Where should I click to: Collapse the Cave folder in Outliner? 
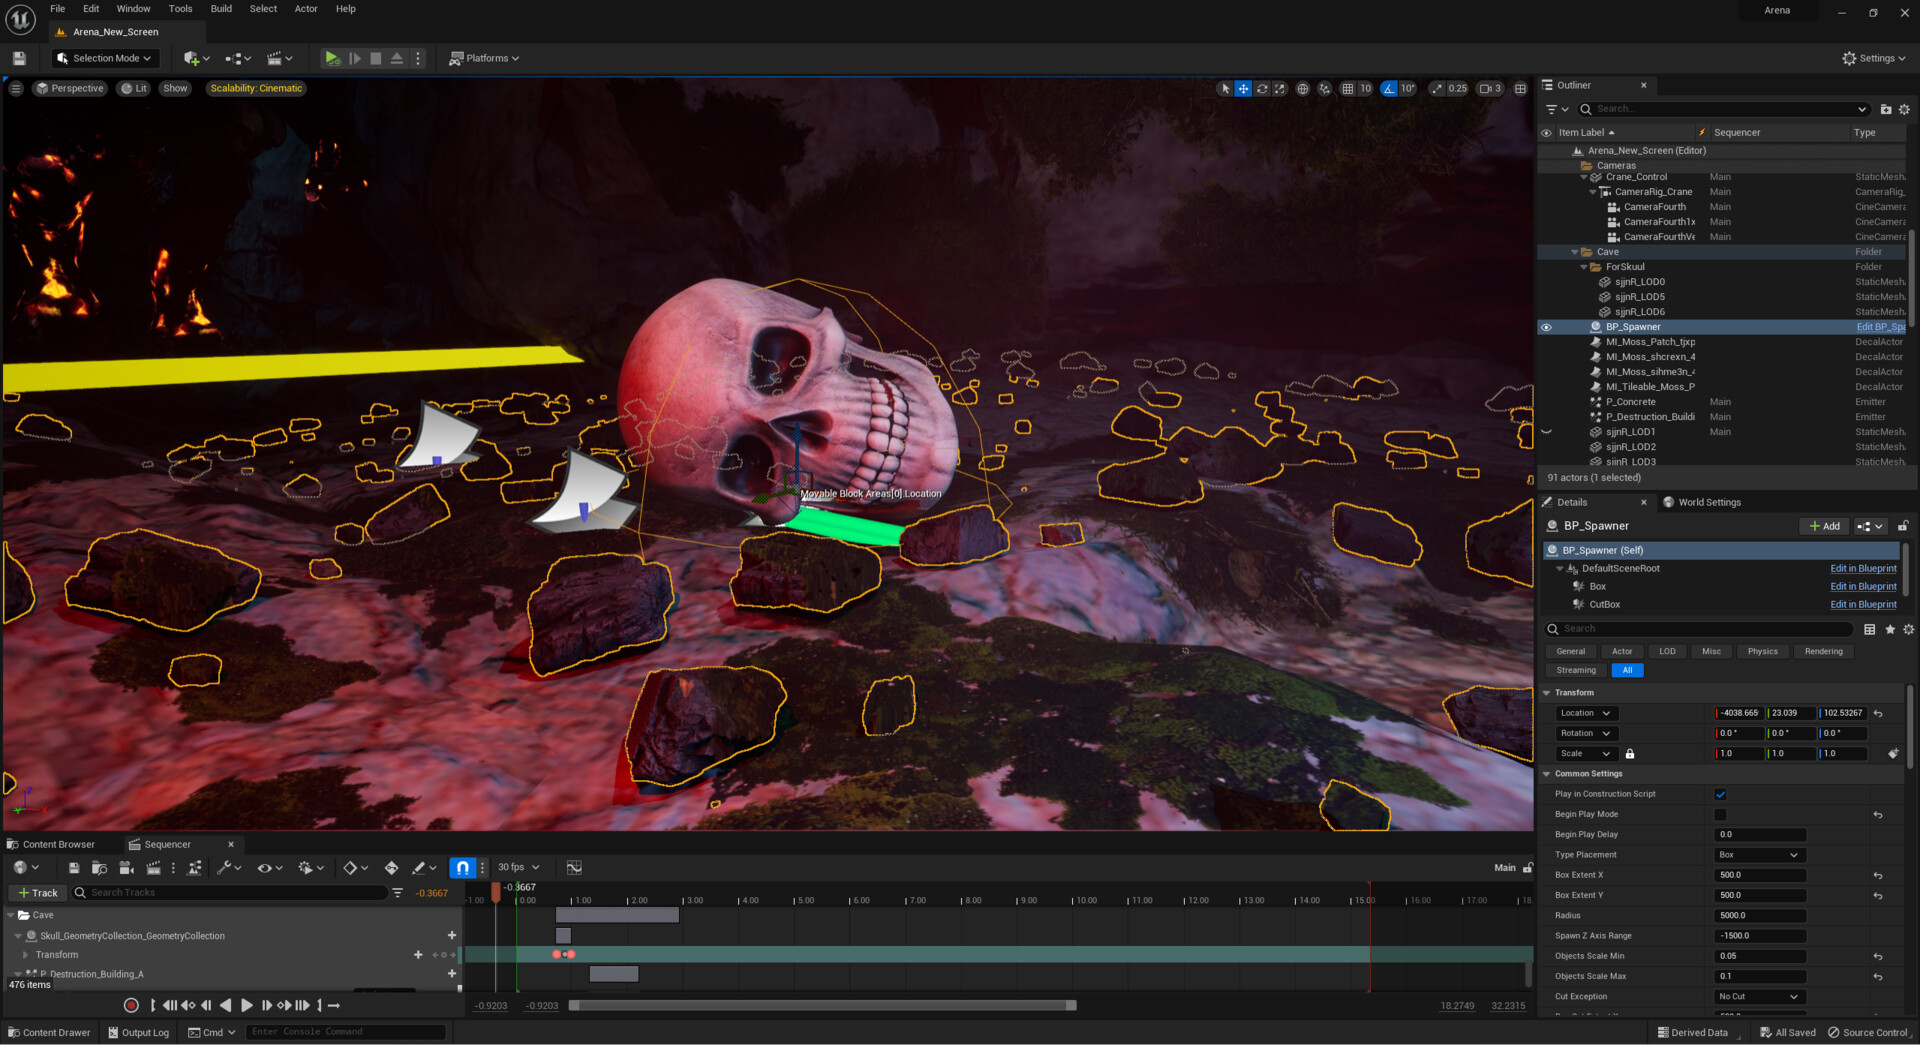pos(1575,252)
